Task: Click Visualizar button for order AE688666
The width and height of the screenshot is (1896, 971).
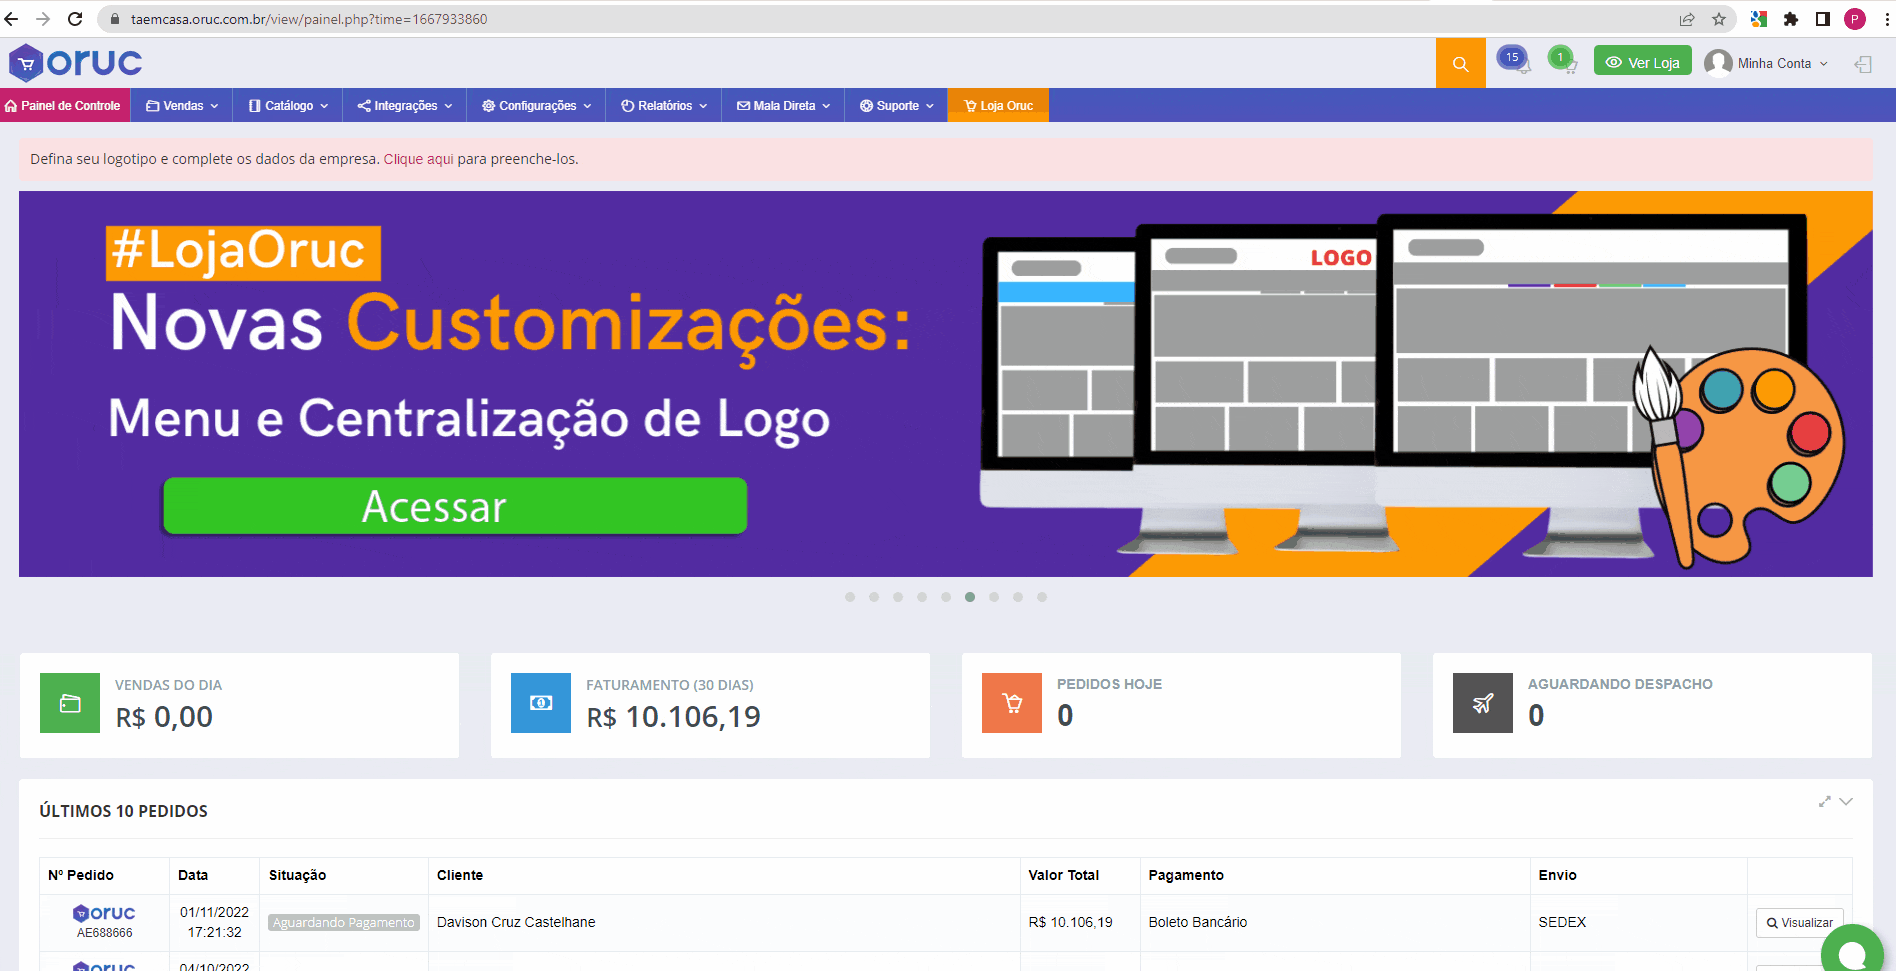Action: (x=1800, y=922)
